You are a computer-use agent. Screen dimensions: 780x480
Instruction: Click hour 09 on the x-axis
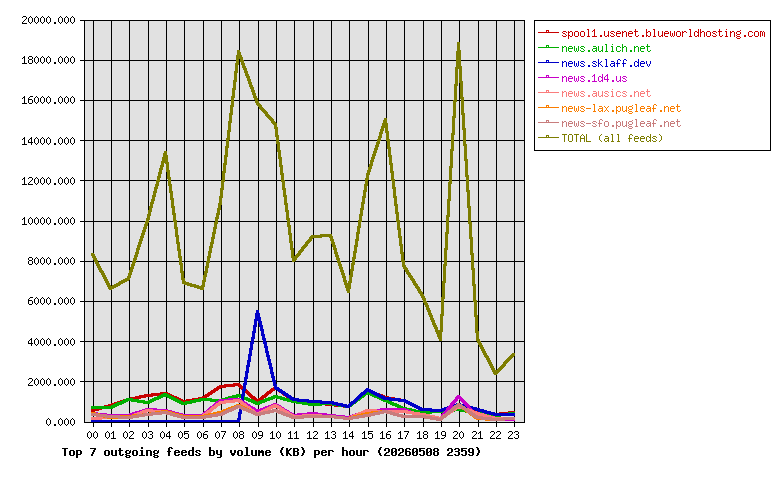pos(257,435)
